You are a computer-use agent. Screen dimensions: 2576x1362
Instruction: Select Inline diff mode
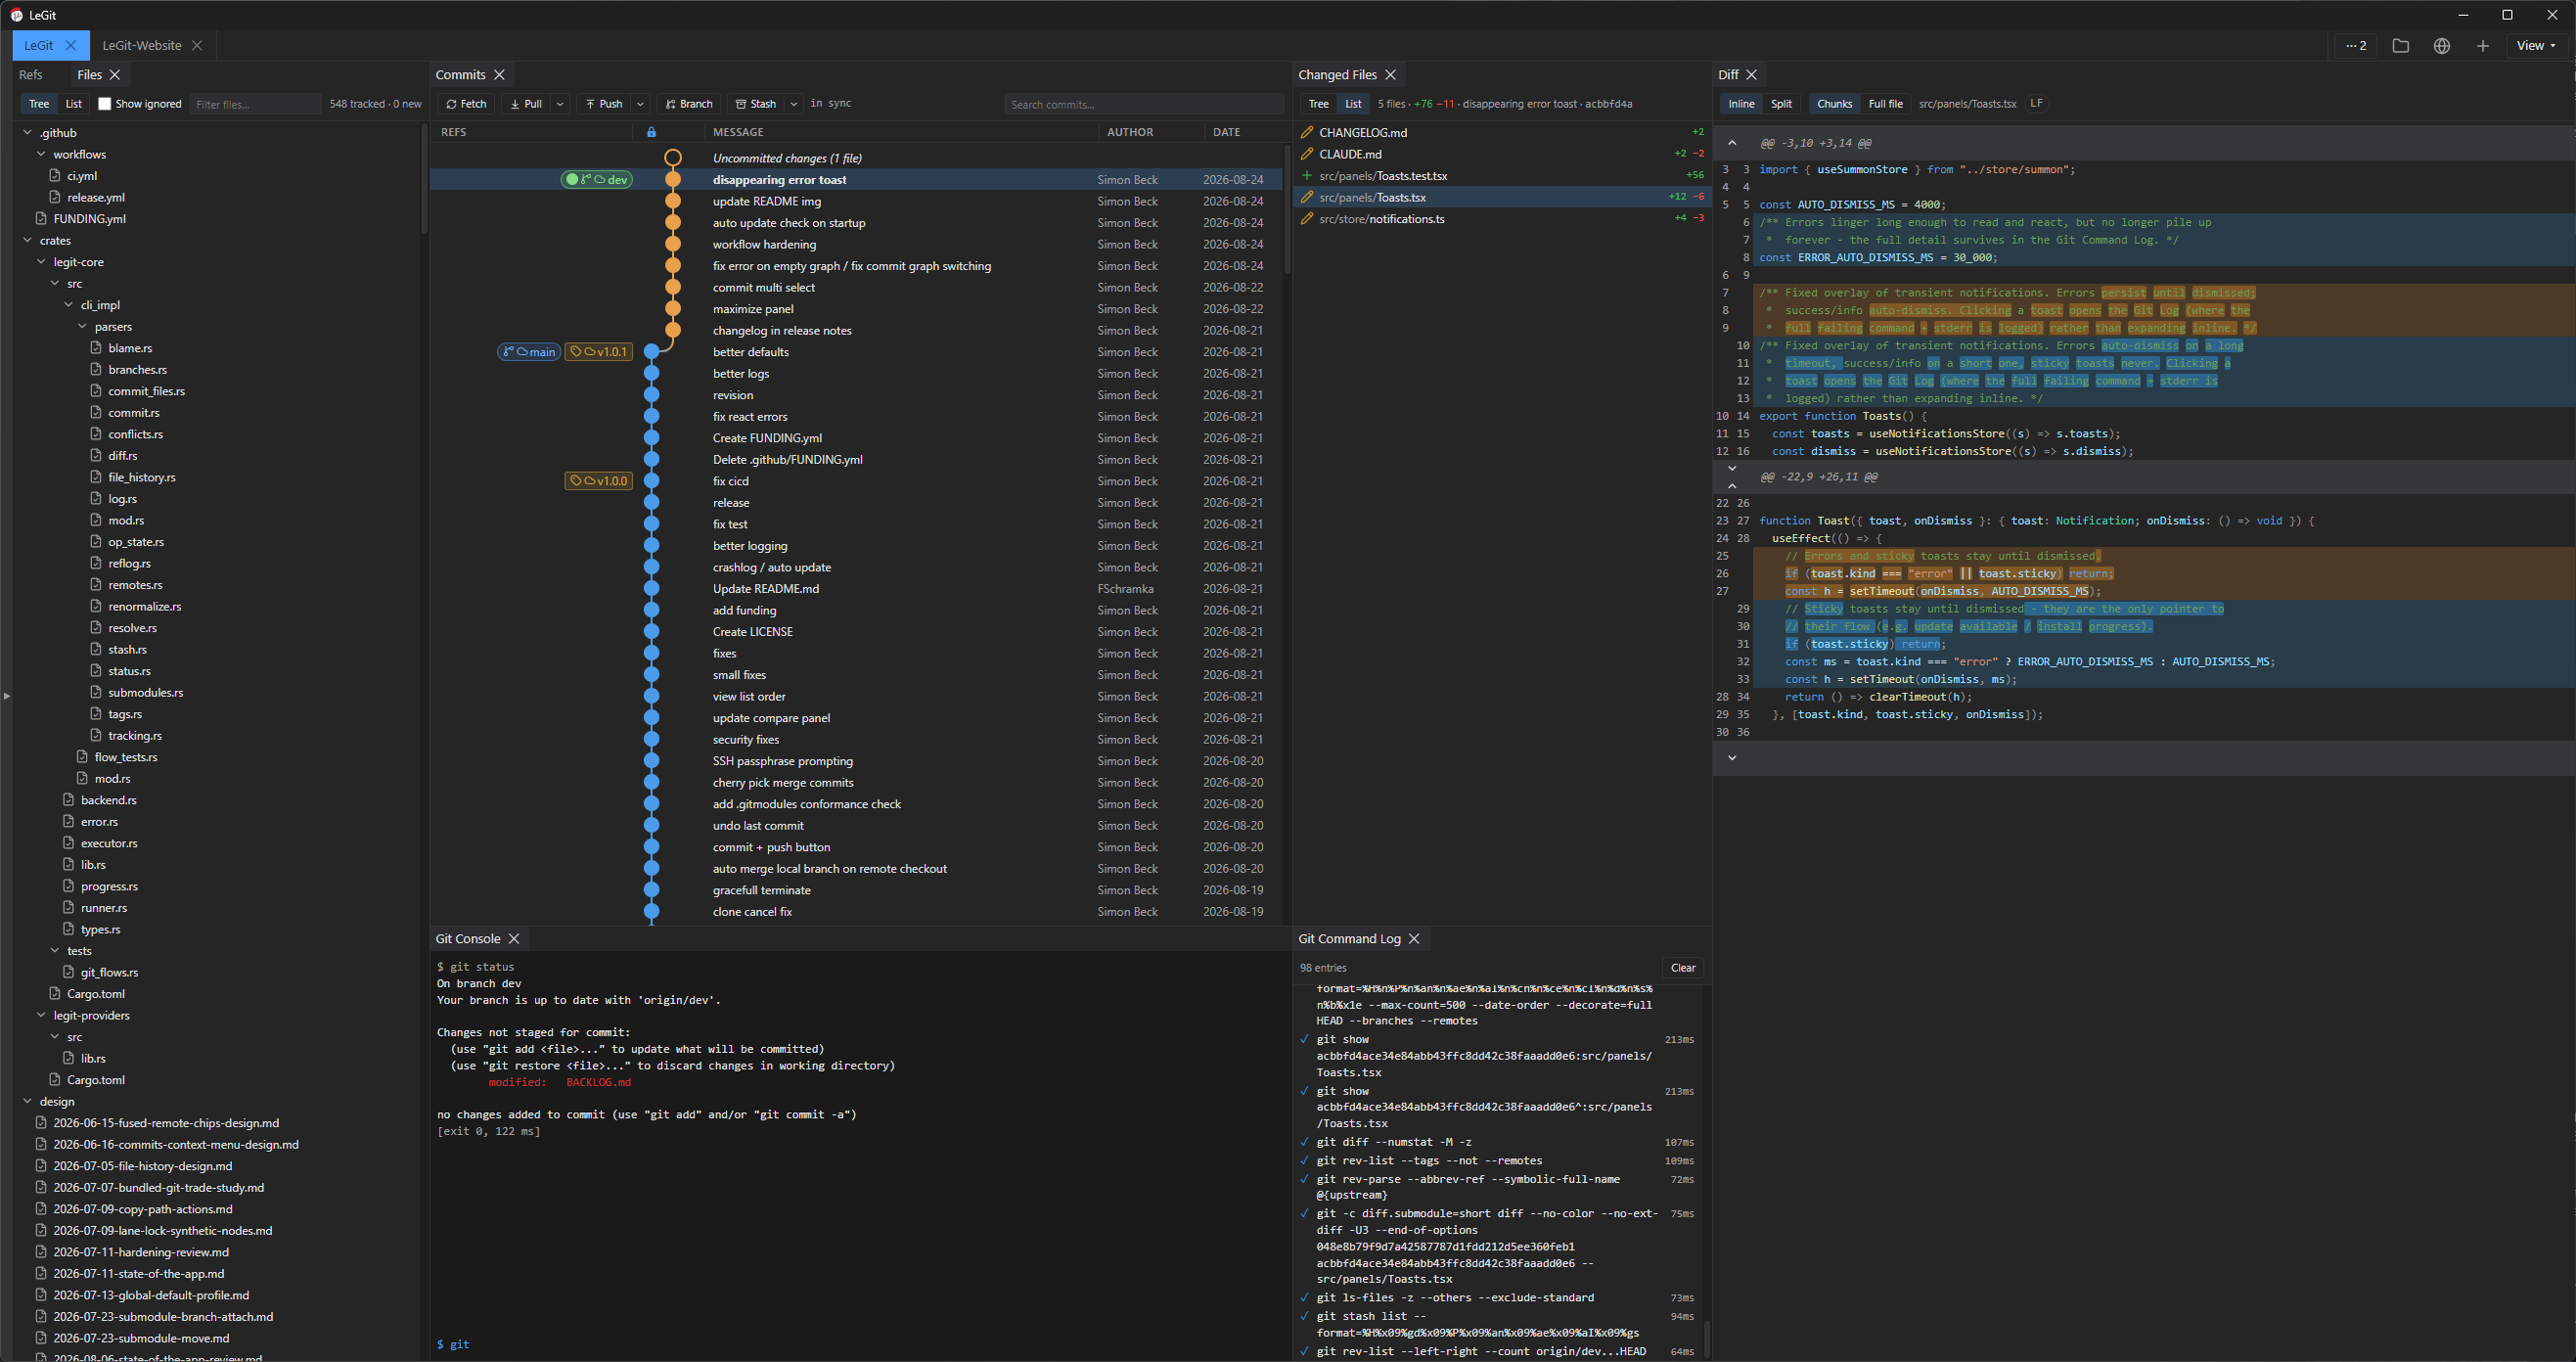point(1741,104)
